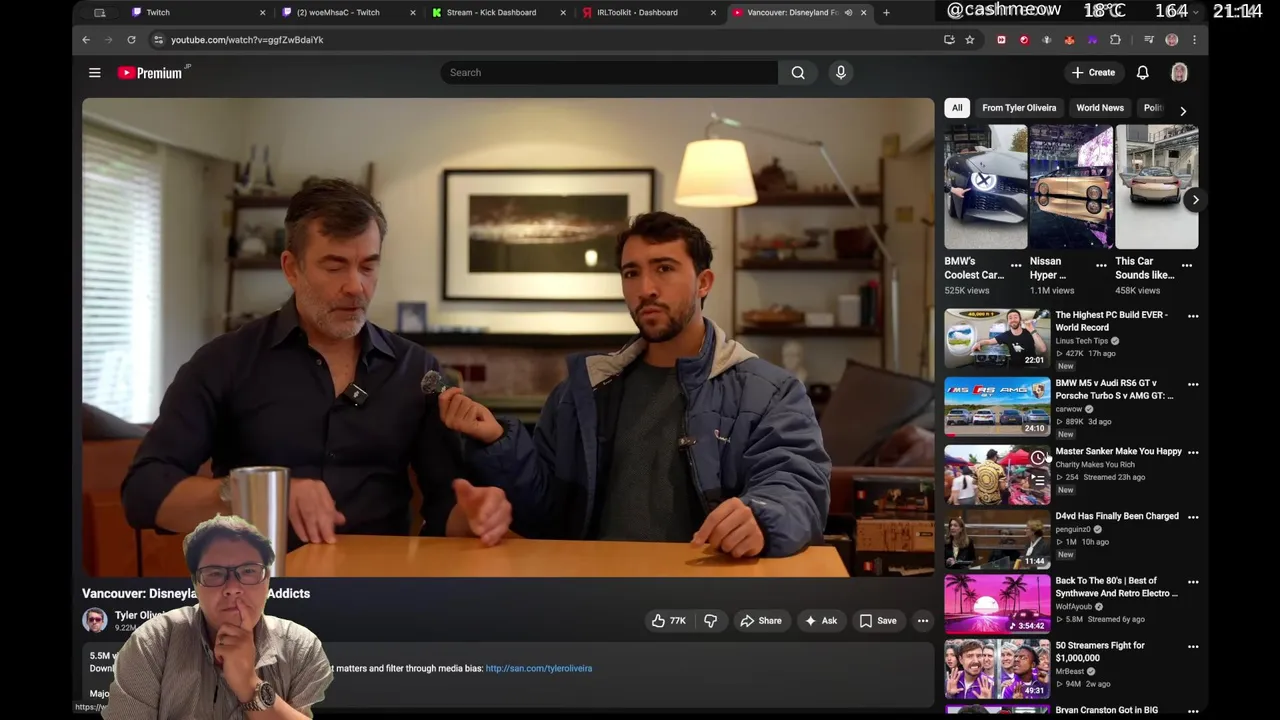Click Linus Tech Tips channel name
Image resolution: width=1280 pixels, height=720 pixels.
point(1082,341)
